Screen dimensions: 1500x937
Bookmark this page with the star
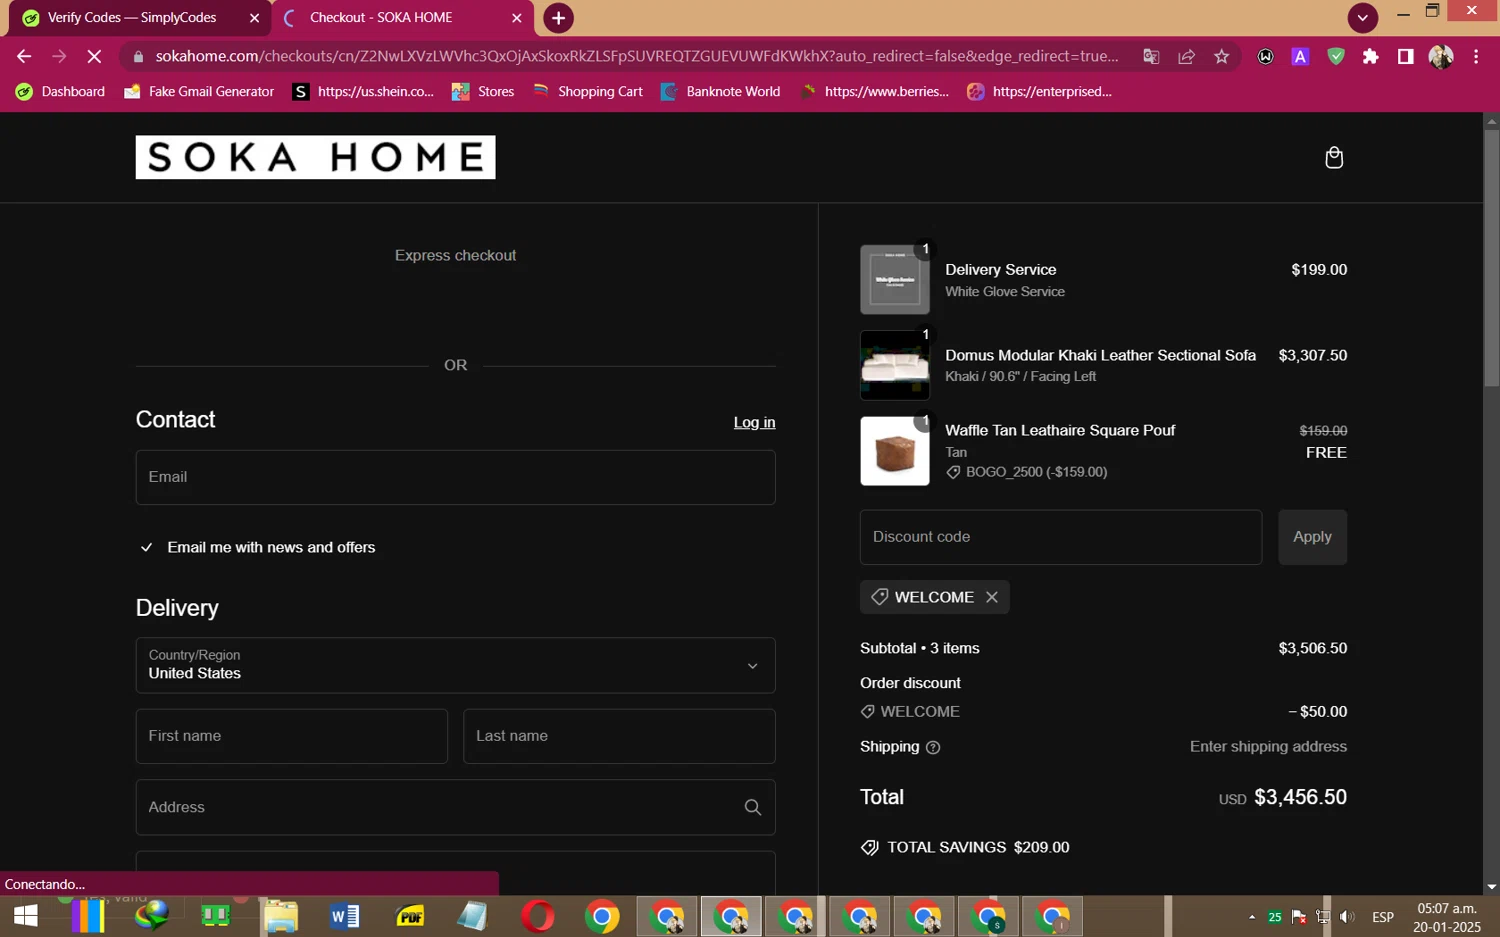(1221, 57)
